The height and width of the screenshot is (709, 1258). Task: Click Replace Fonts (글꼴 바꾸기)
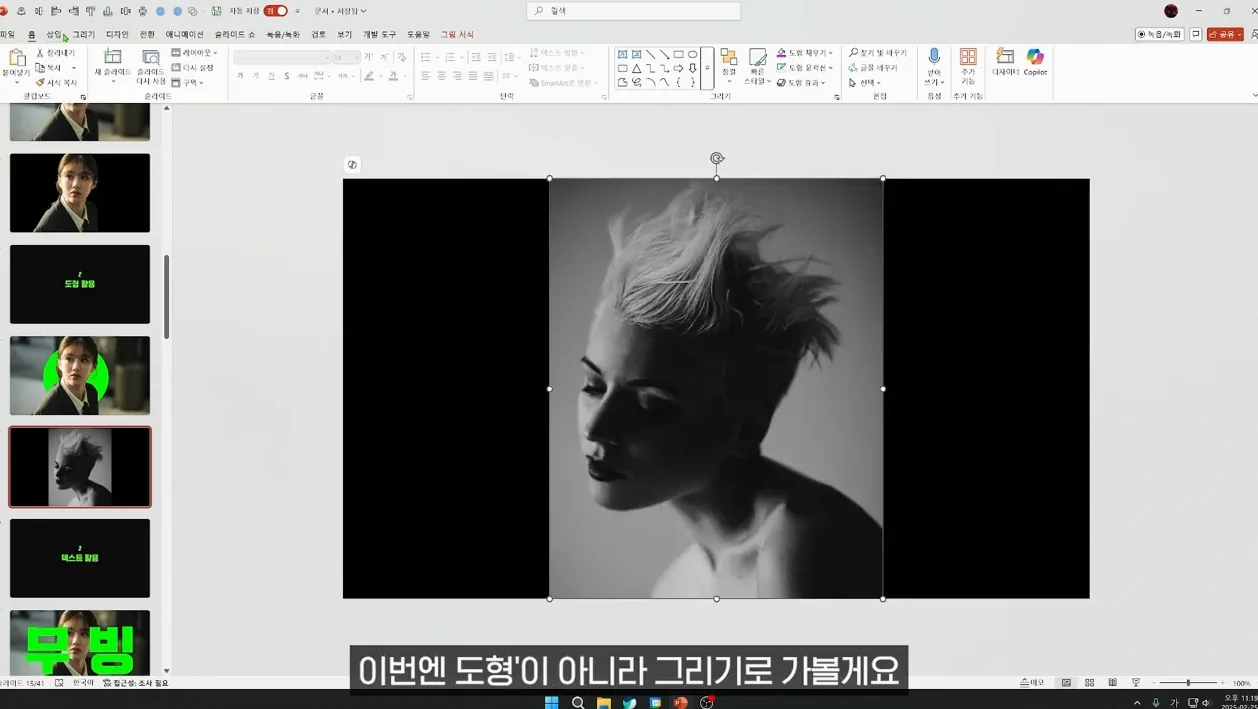tap(873, 68)
